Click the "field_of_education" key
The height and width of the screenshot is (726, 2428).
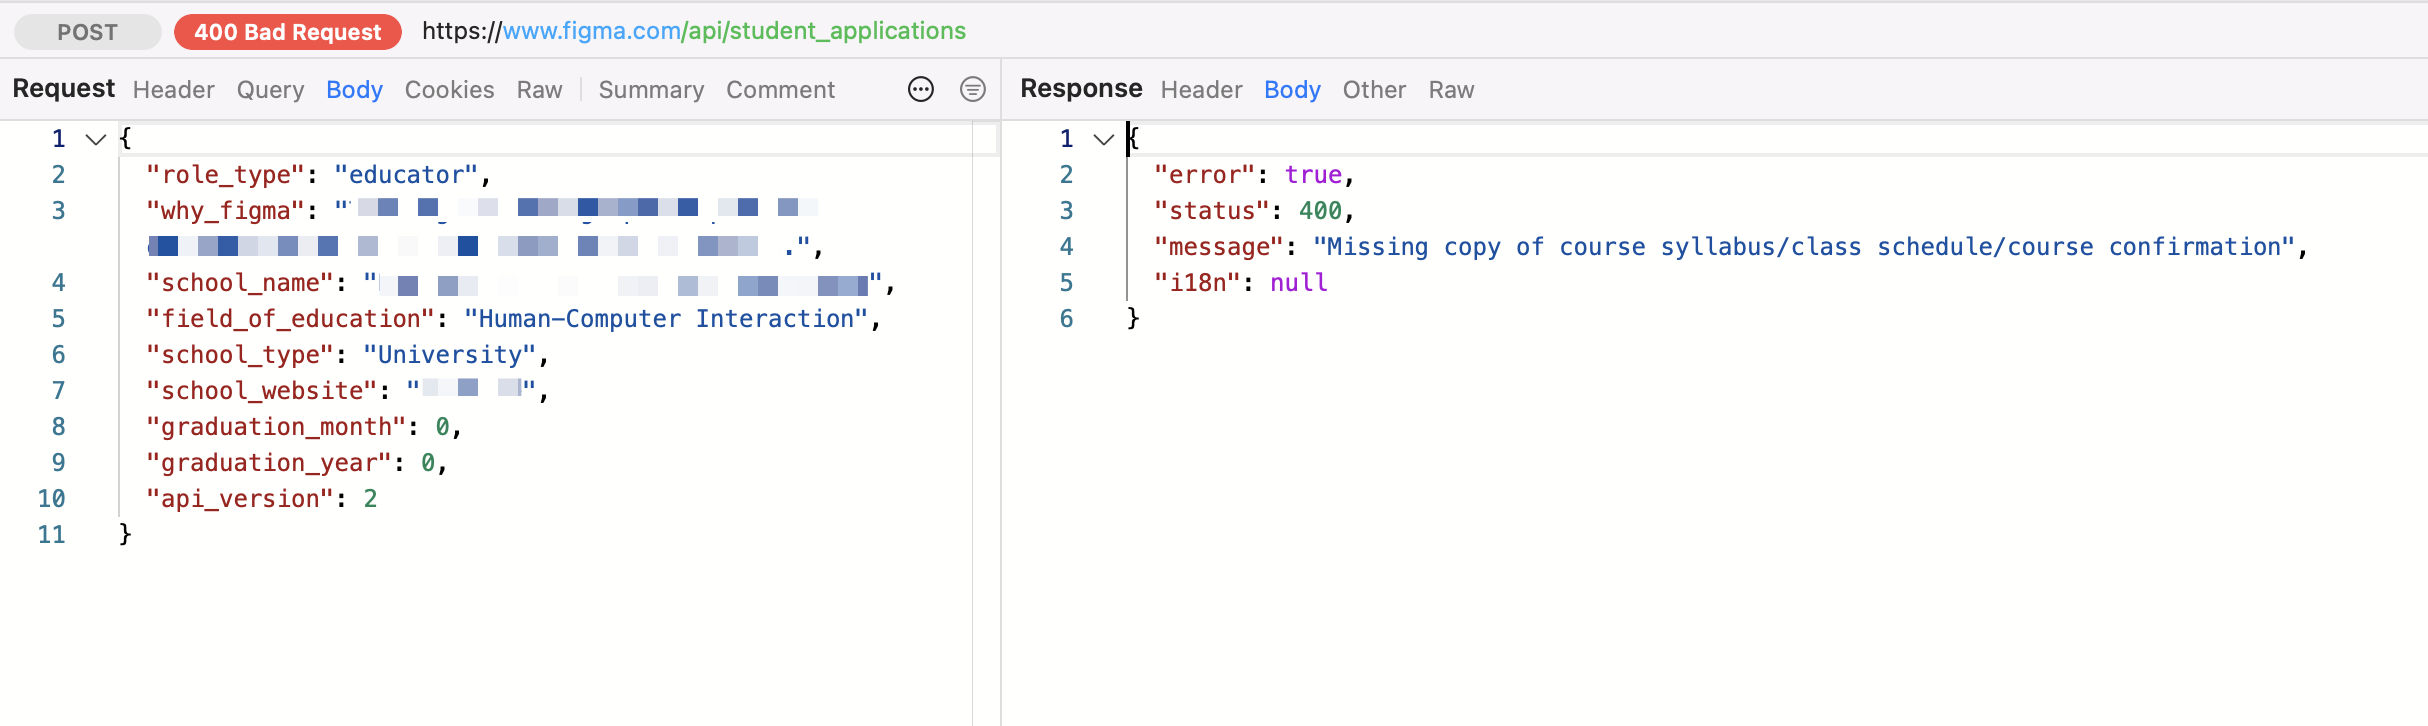pos(290,319)
